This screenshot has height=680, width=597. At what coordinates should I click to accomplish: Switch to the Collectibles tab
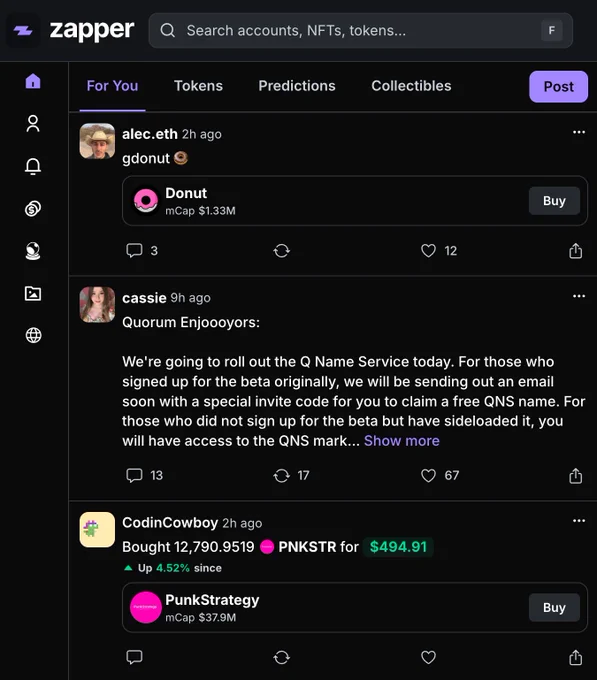411,86
